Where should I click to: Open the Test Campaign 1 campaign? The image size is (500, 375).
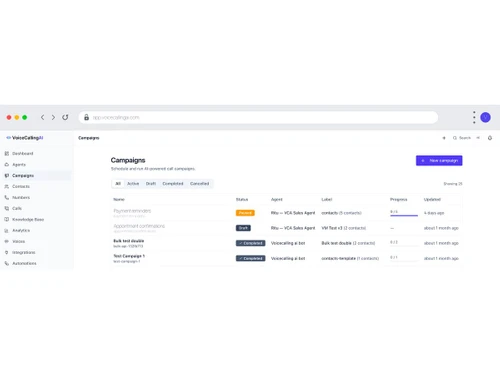coord(129,256)
